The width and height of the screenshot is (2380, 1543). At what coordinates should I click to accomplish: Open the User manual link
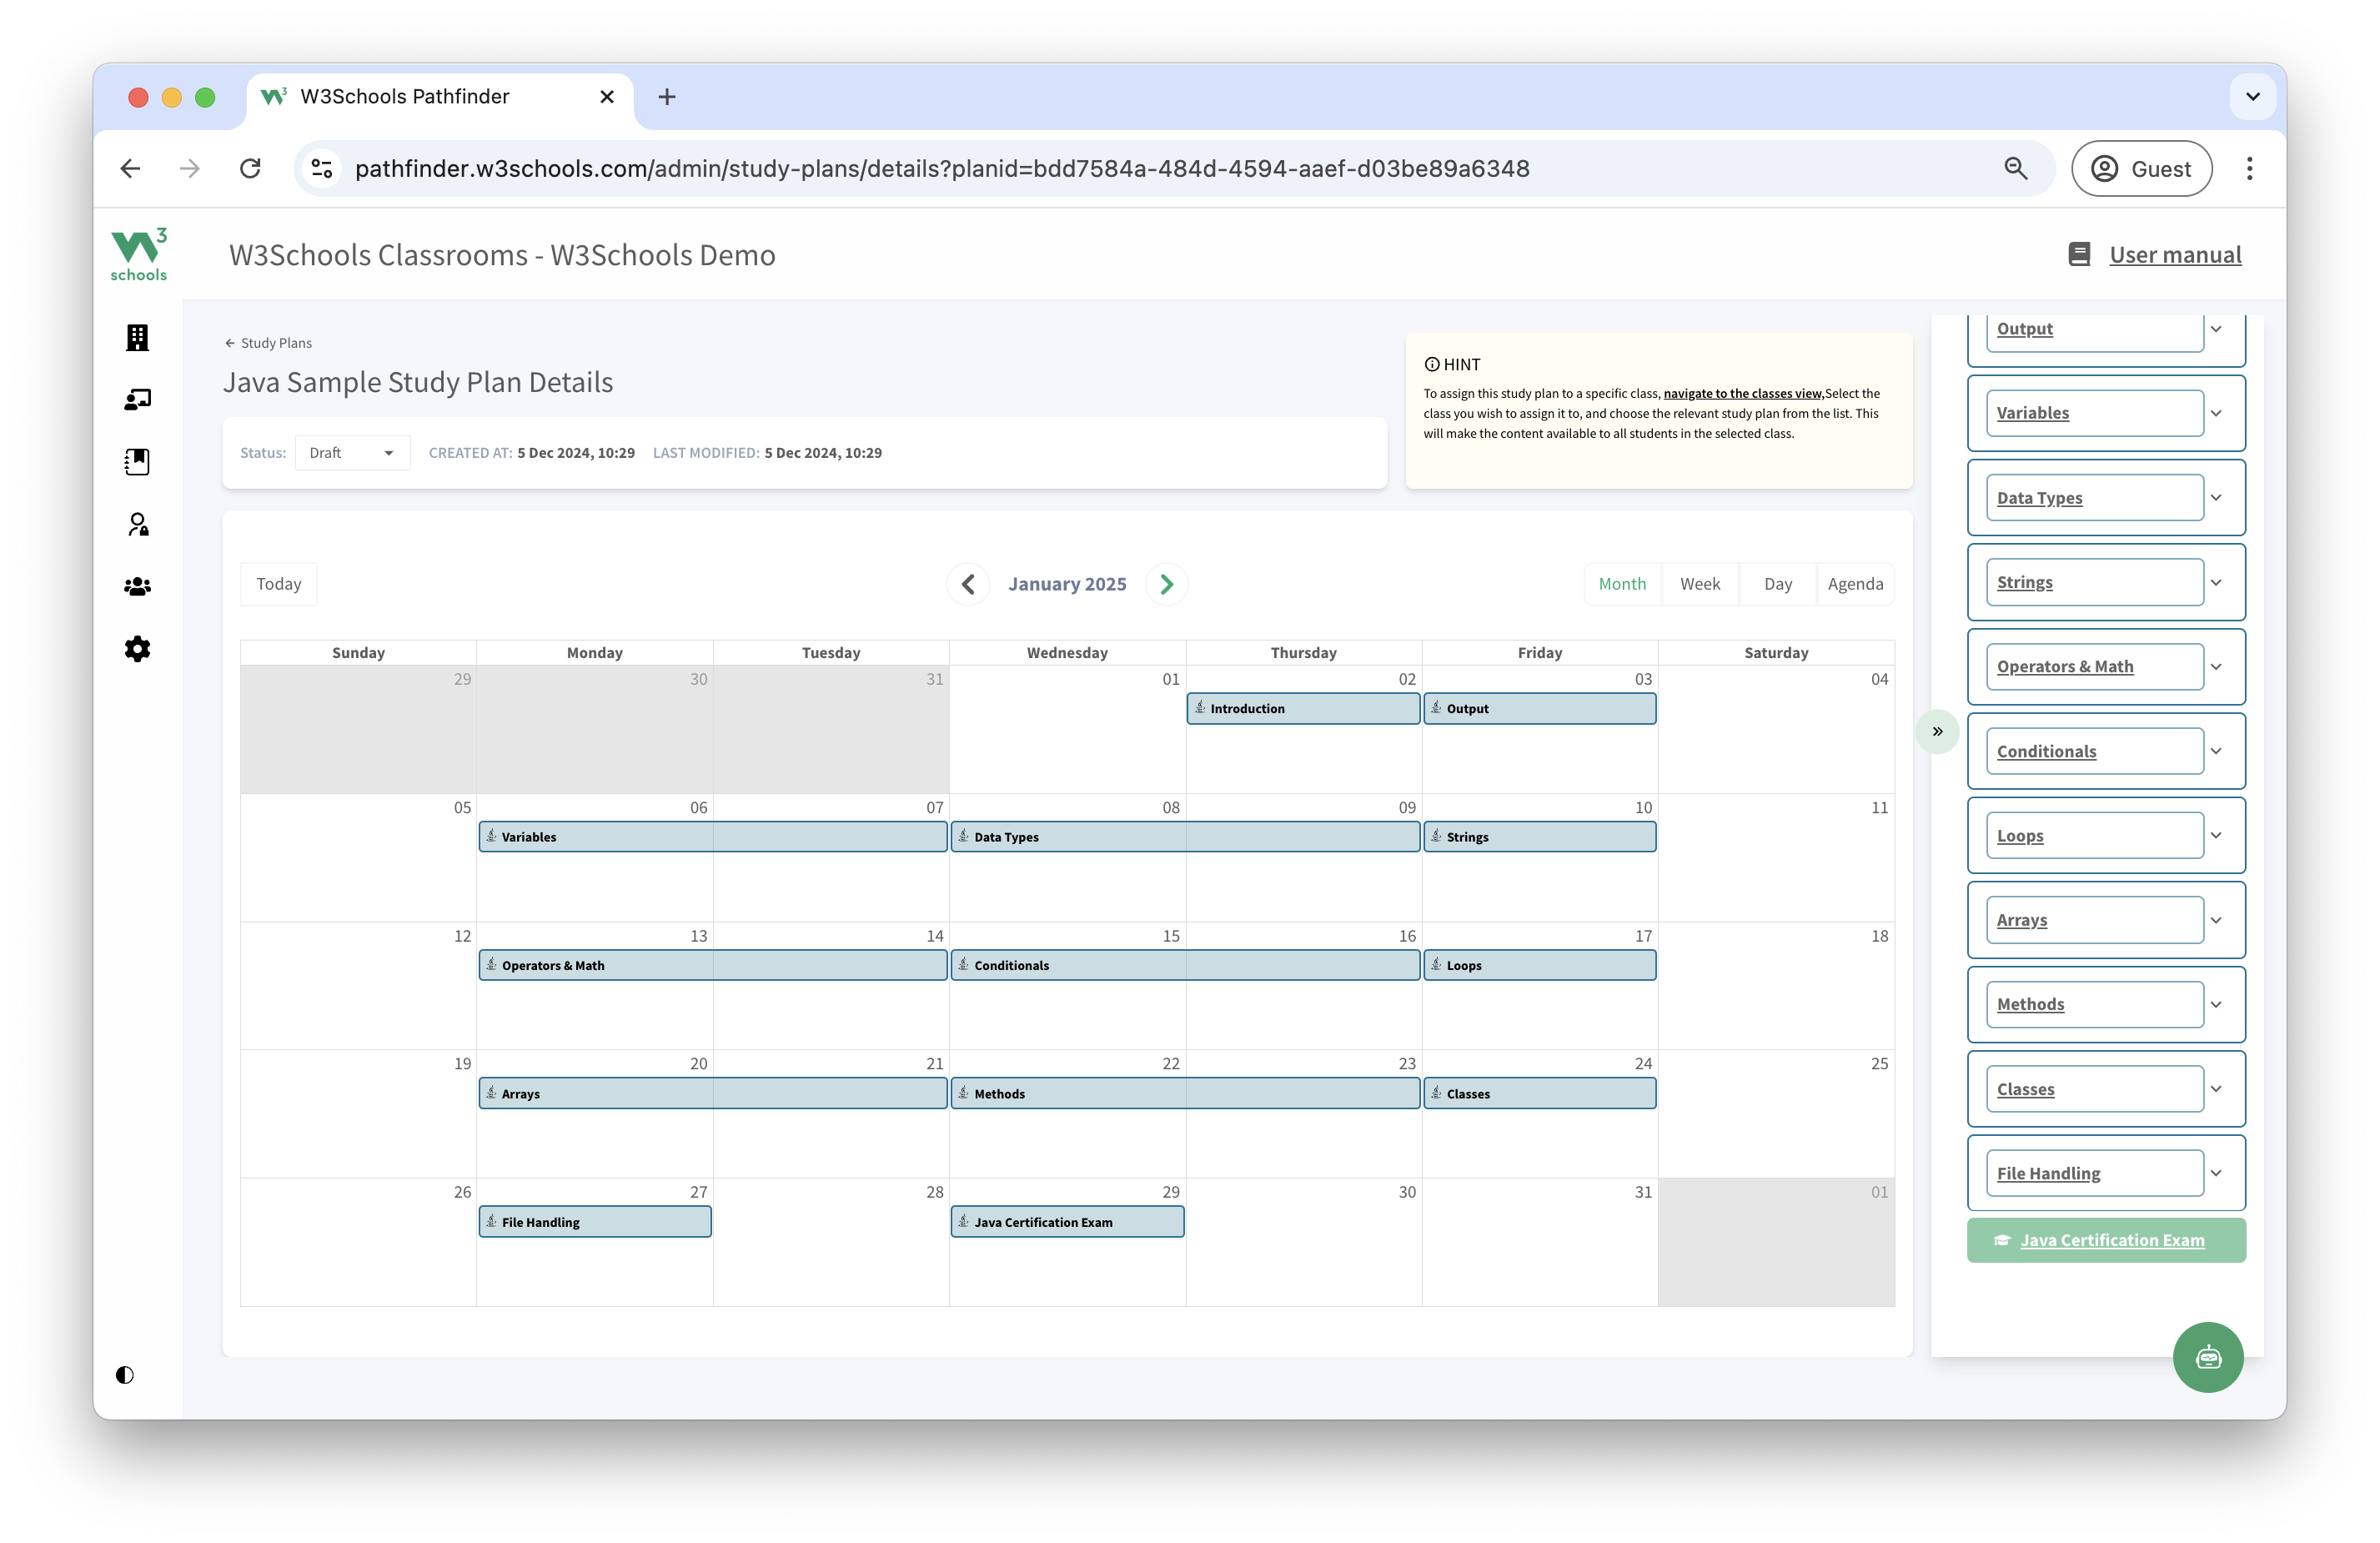coord(2174,255)
